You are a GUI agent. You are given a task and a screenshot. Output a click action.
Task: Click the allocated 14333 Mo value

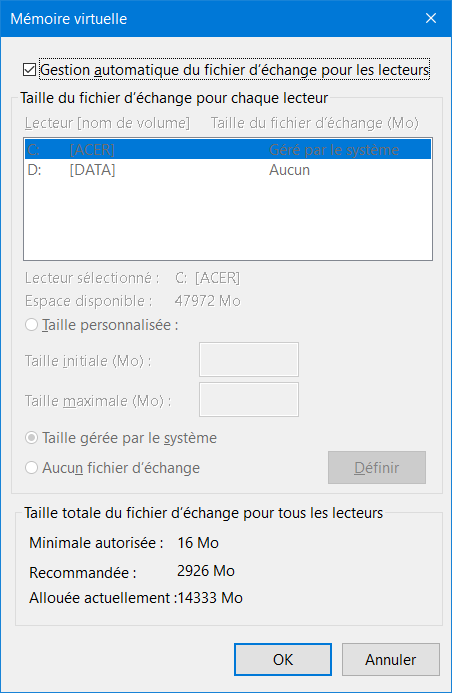[210, 598]
